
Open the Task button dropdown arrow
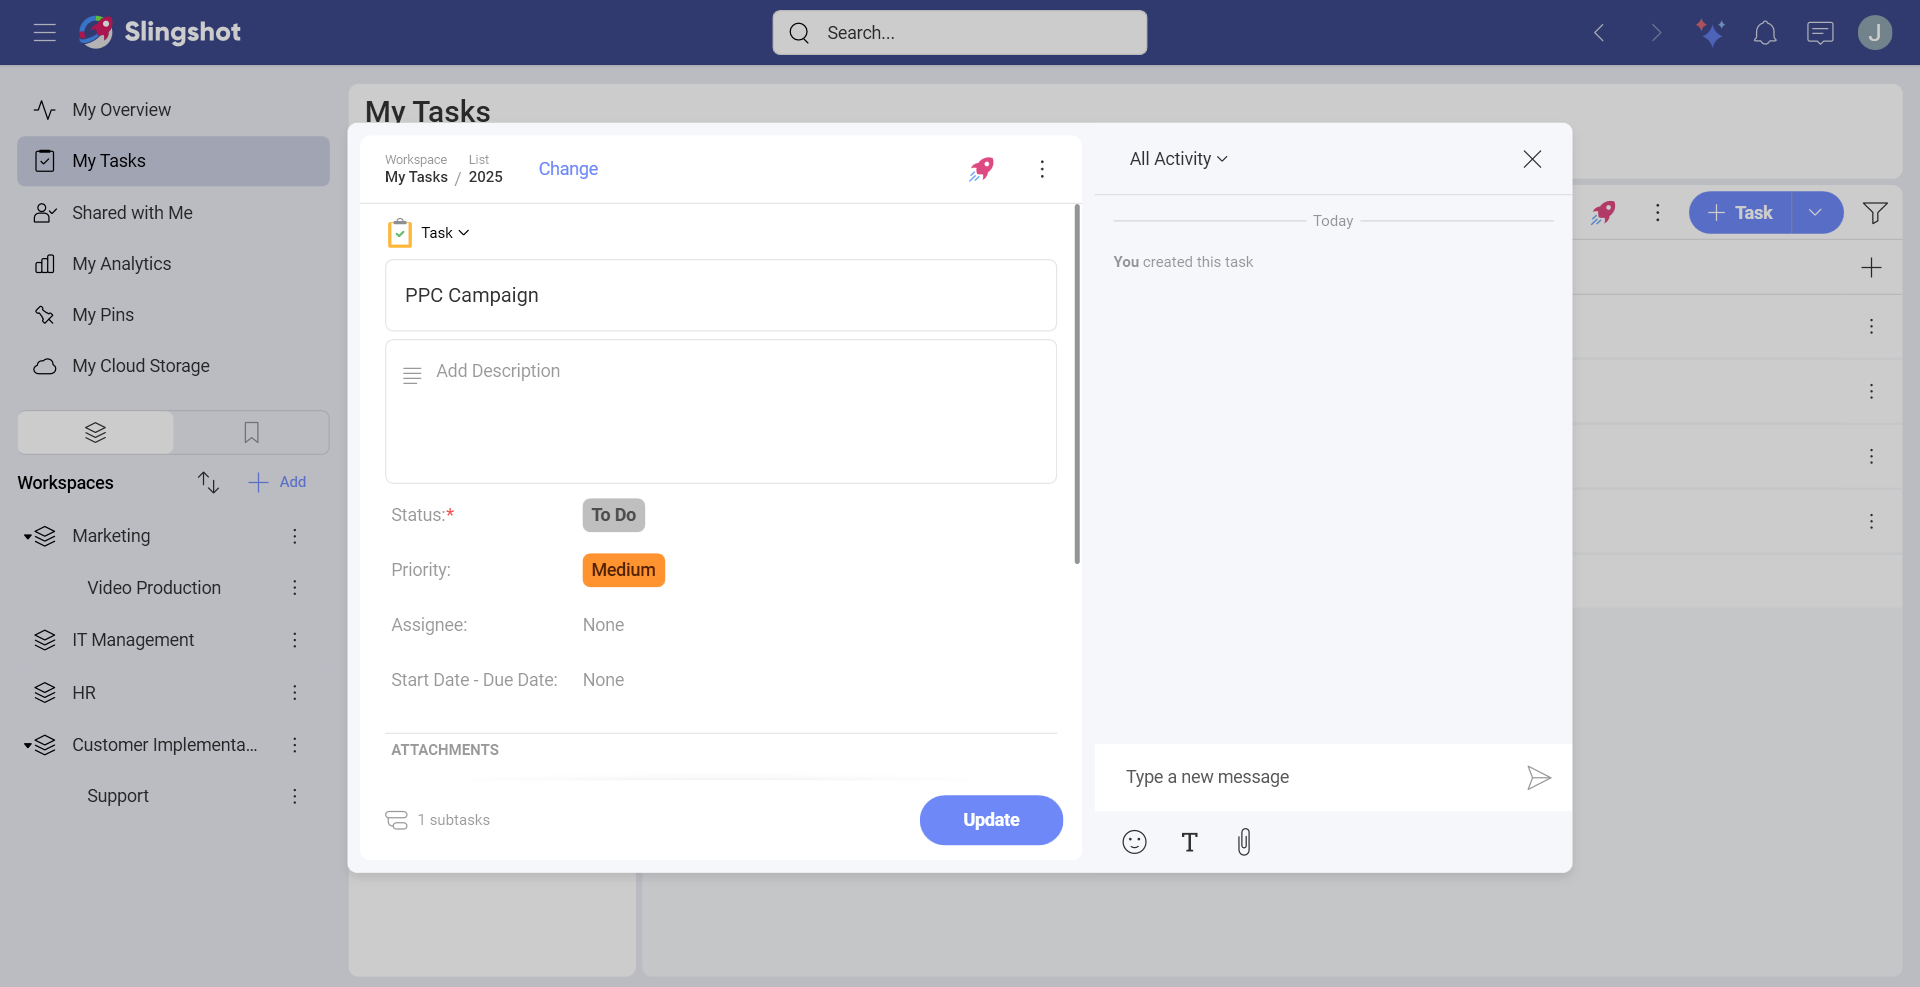[1816, 213]
